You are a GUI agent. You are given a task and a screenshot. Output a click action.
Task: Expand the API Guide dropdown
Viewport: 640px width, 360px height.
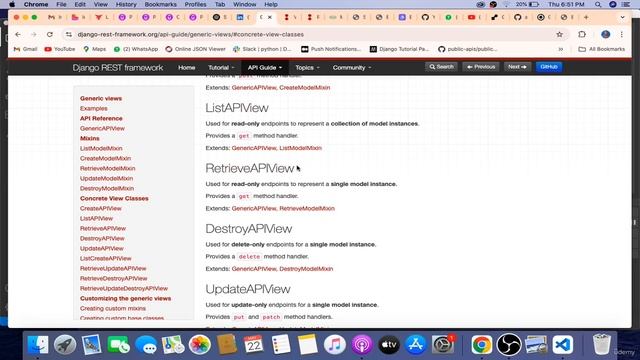(x=264, y=68)
